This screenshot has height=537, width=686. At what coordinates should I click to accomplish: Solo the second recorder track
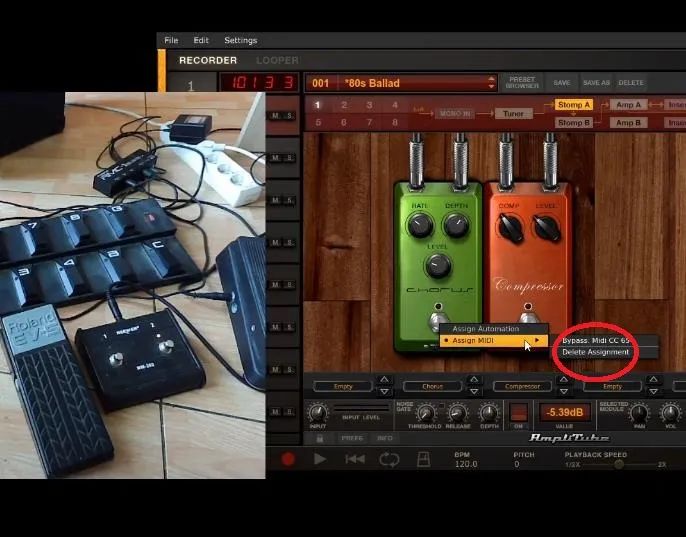pyautogui.click(x=289, y=158)
